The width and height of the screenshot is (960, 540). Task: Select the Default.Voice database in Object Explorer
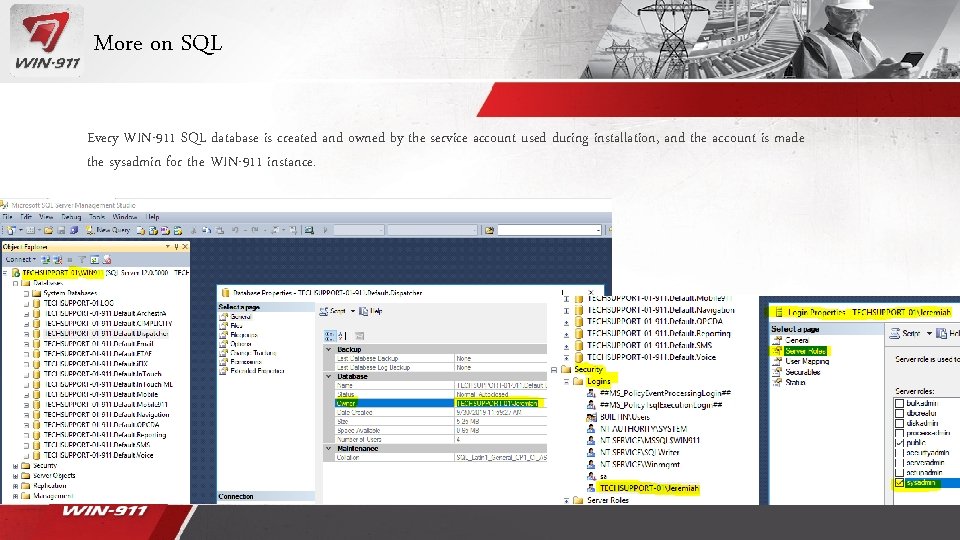click(99, 456)
